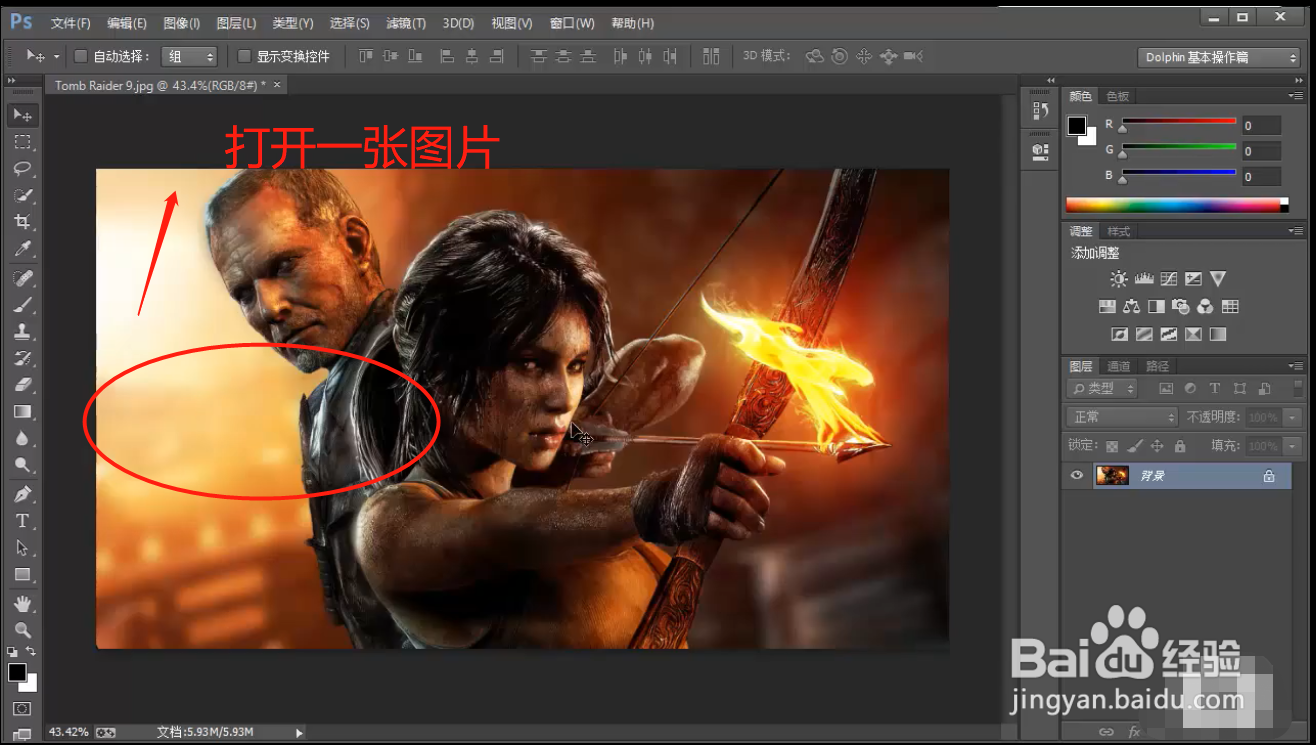The image size is (1316, 745).
Task: Select the Blur tool
Action: pos(22,438)
